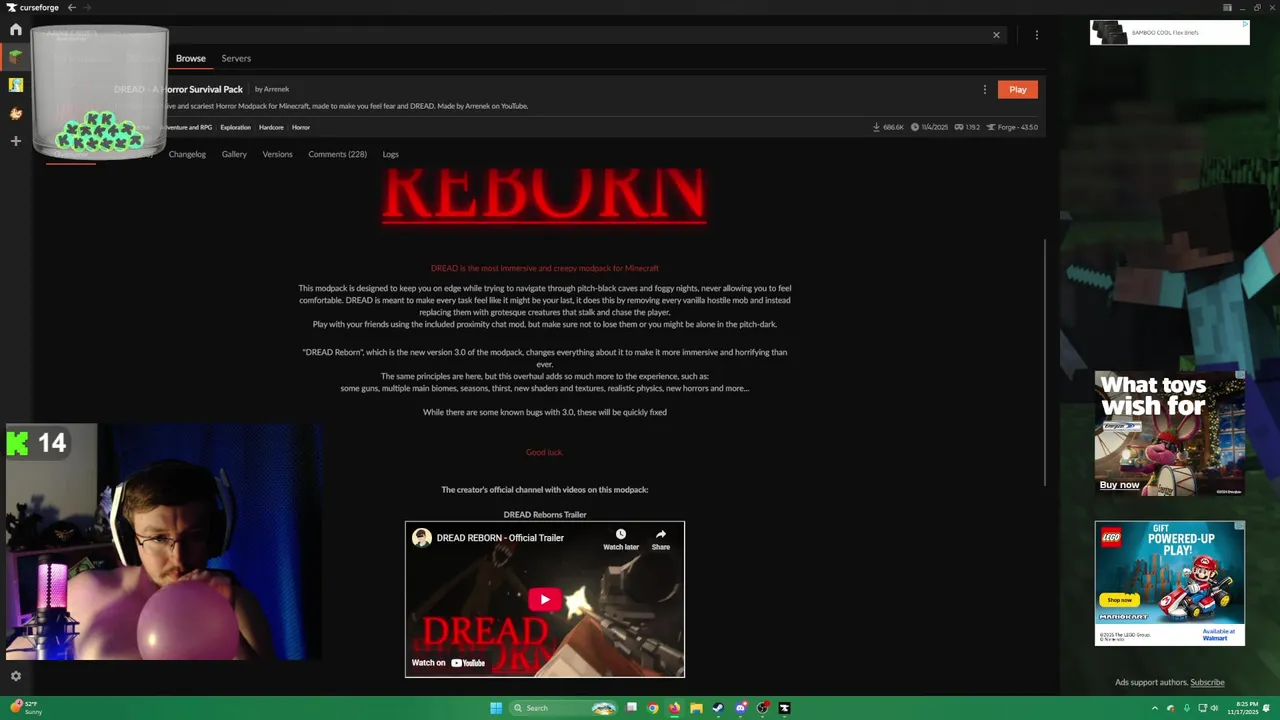This screenshot has width=1280, height=720.
Task: Click the taskbar Search box
Action: pyautogui.click(x=565, y=708)
